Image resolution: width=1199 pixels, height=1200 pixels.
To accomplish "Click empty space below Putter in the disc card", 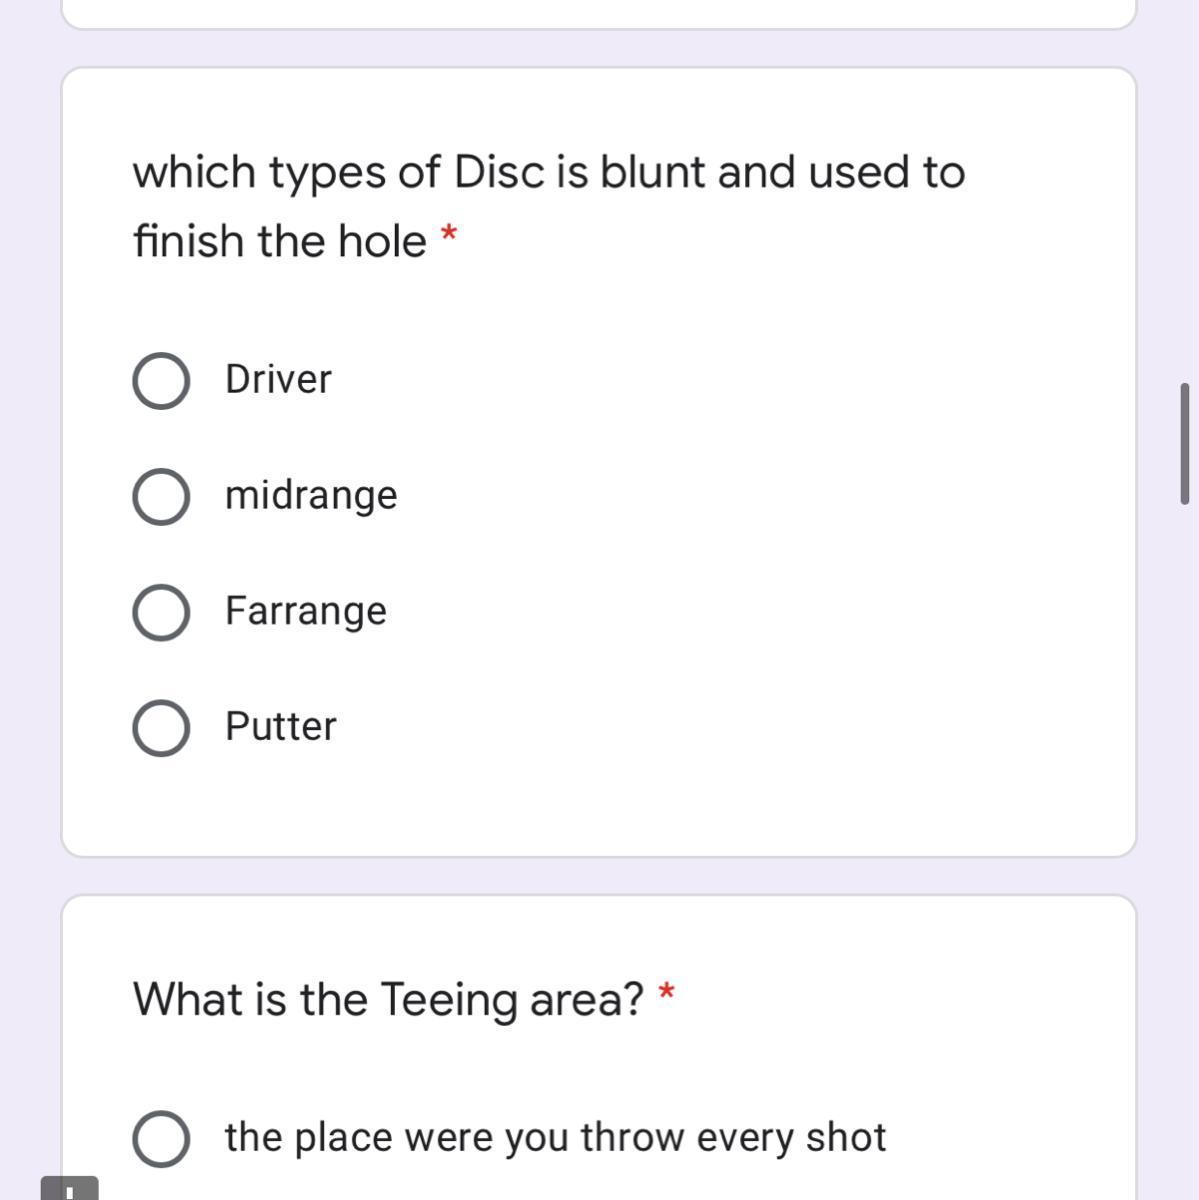I will (x=600, y=805).
